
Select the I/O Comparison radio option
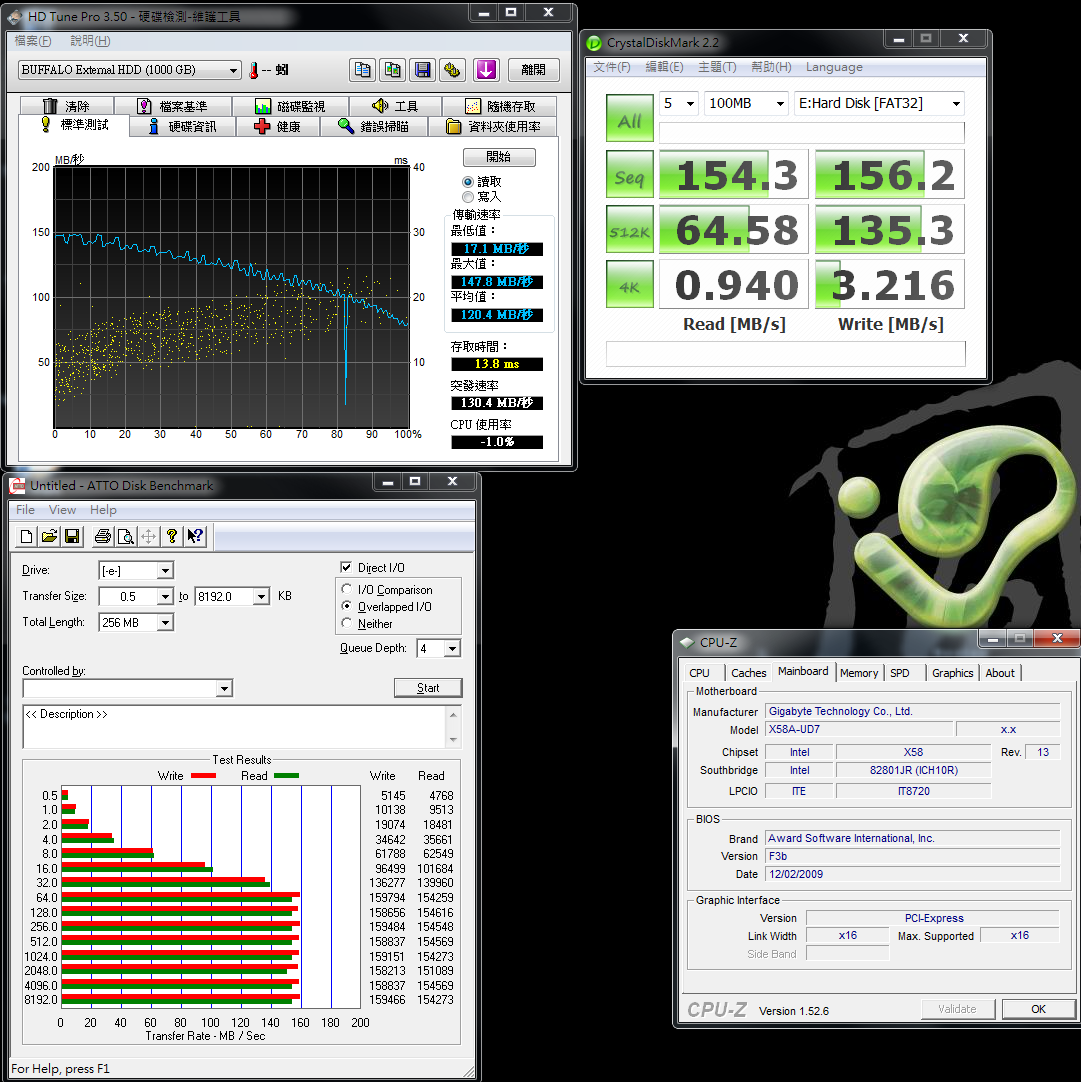click(347, 590)
